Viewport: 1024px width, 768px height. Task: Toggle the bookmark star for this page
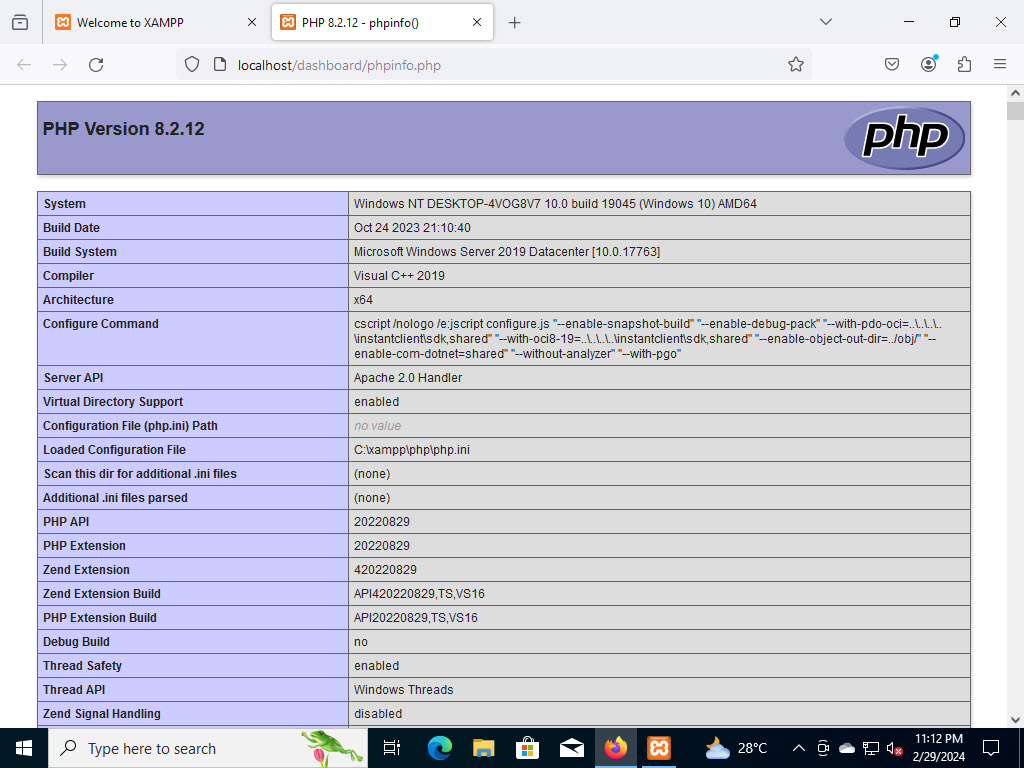tap(796, 63)
